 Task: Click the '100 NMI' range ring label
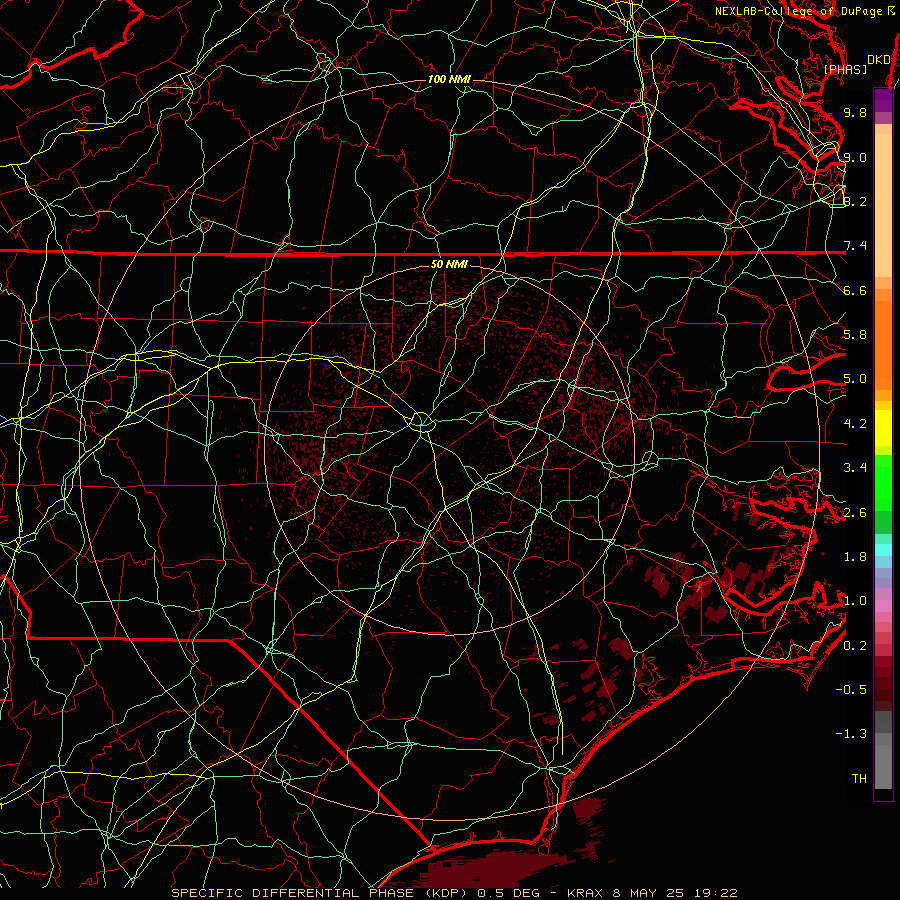449,79
